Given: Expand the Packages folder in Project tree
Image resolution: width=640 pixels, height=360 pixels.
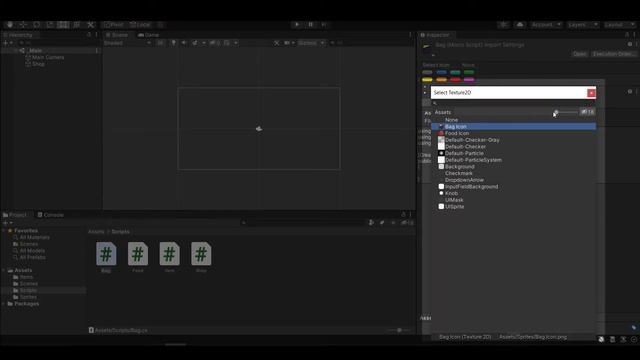Looking at the screenshot, I should [4, 304].
